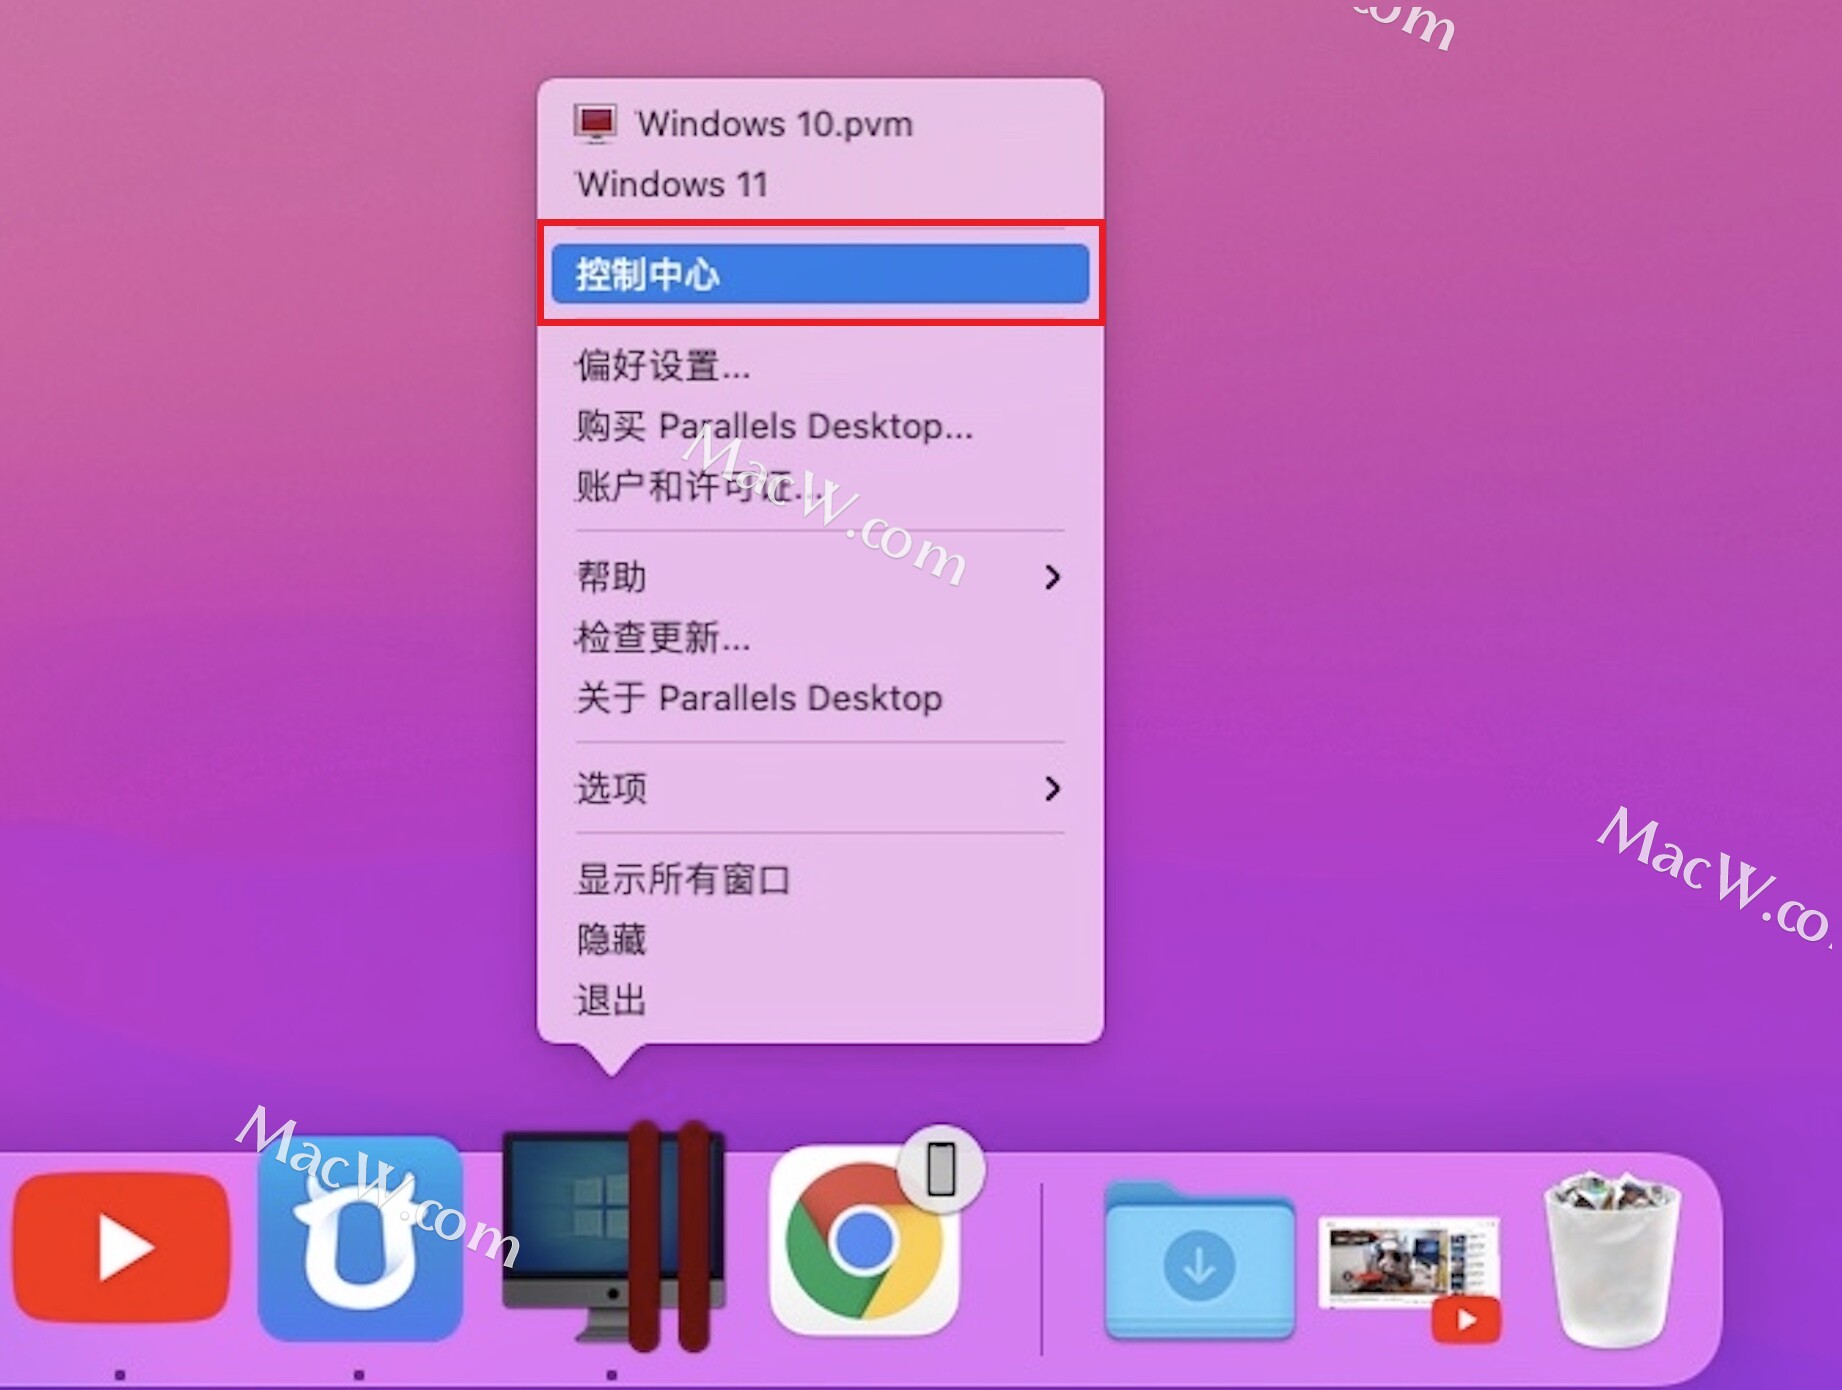This screenshot has height=1390, width=1842.
Task: Choose 购买 Parallels Desktop...
Action: pos(820,426)
